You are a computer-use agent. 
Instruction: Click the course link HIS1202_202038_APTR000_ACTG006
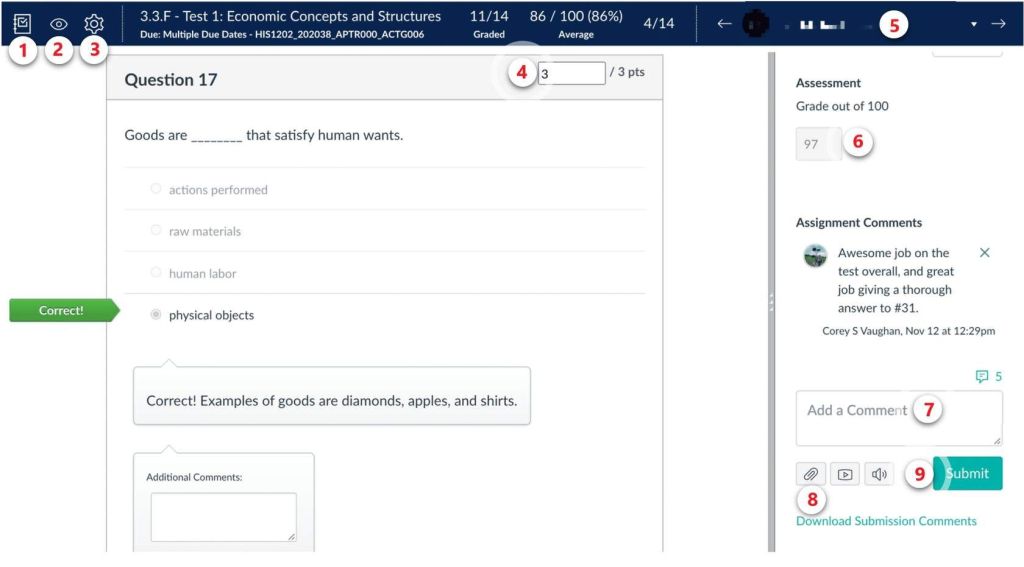[x=339, y=34]
